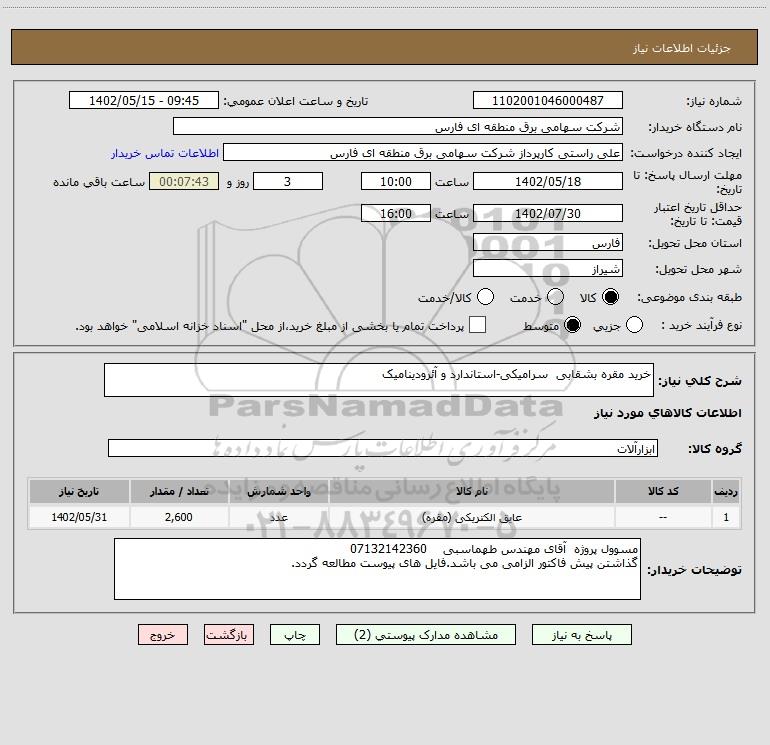Click the remaining time field 00:07:43
The width and height of the screenshot is (770, 745).
click(184, 181)
